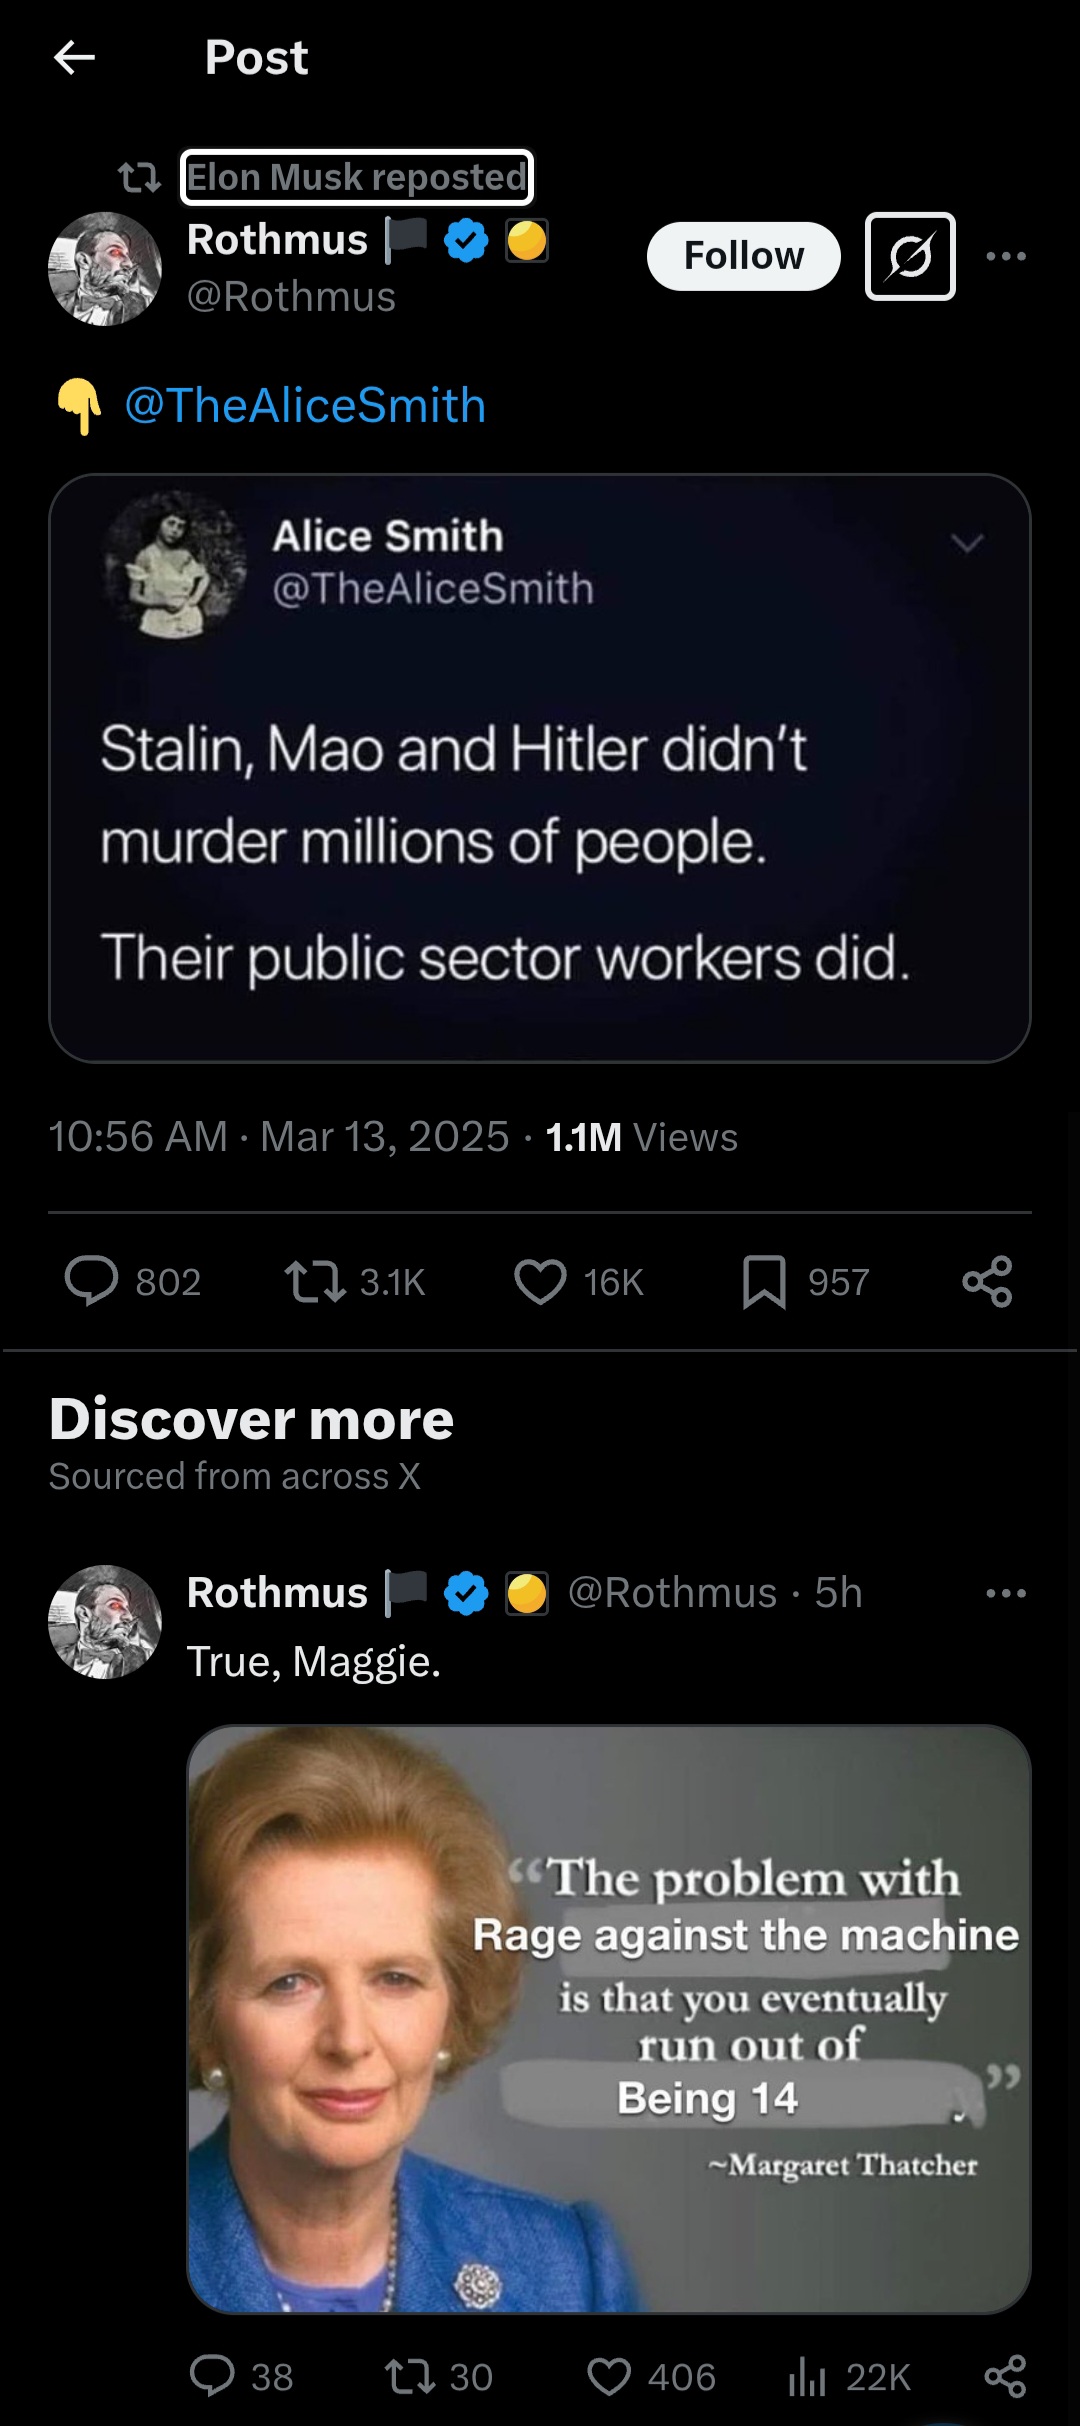
Task: Open reply on main post
Action: (x=92, y=1281)
